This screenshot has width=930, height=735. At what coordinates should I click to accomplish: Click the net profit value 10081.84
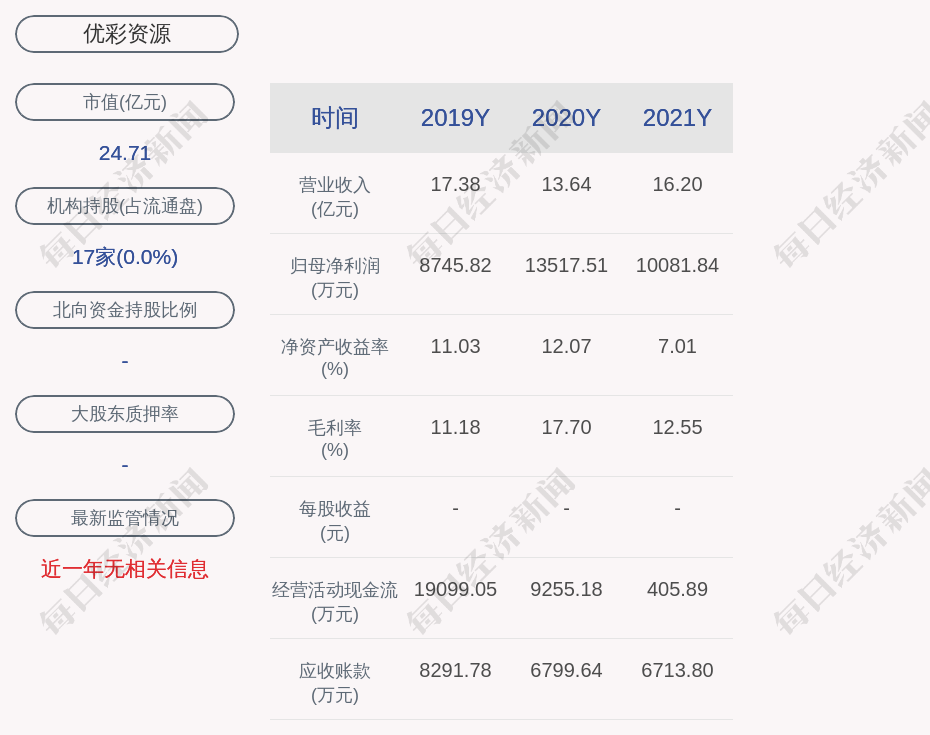[x=677, y=265]
